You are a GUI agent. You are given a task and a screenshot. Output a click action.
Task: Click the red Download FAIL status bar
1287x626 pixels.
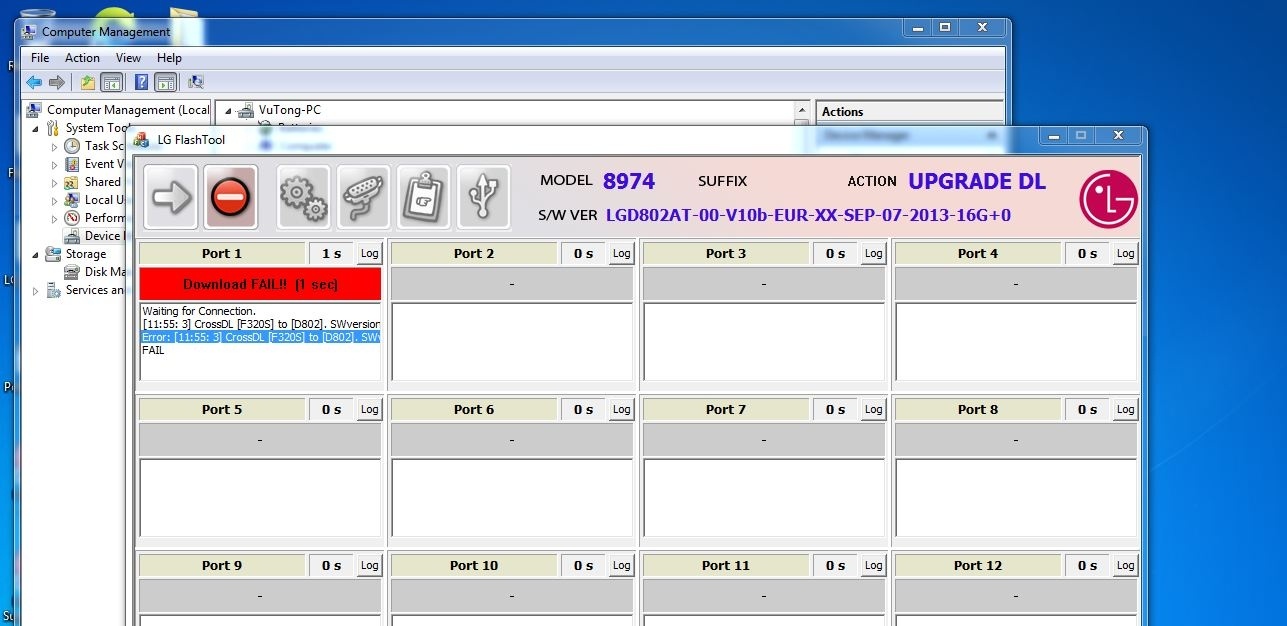point(260,284)
